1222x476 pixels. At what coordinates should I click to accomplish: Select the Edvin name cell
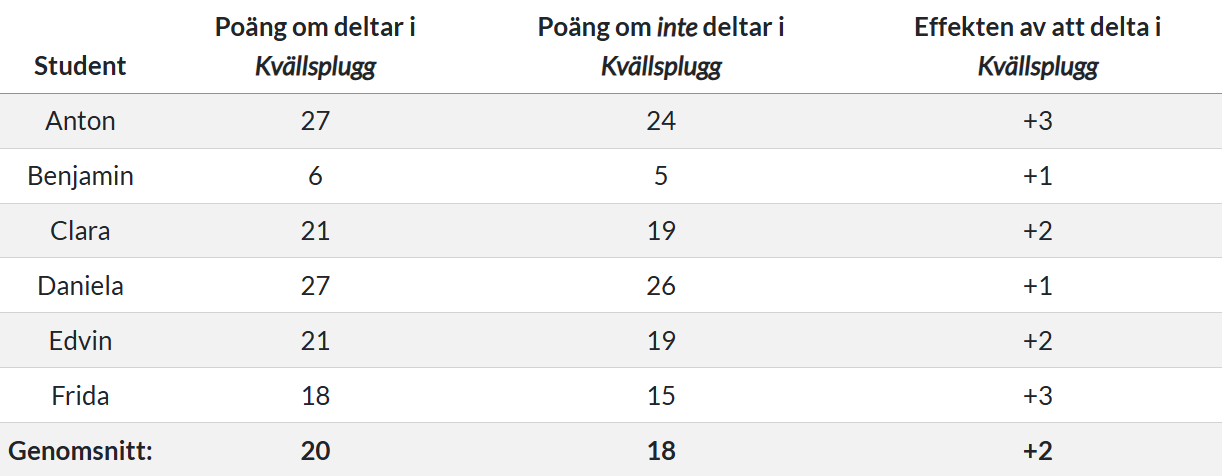(80, 341)
